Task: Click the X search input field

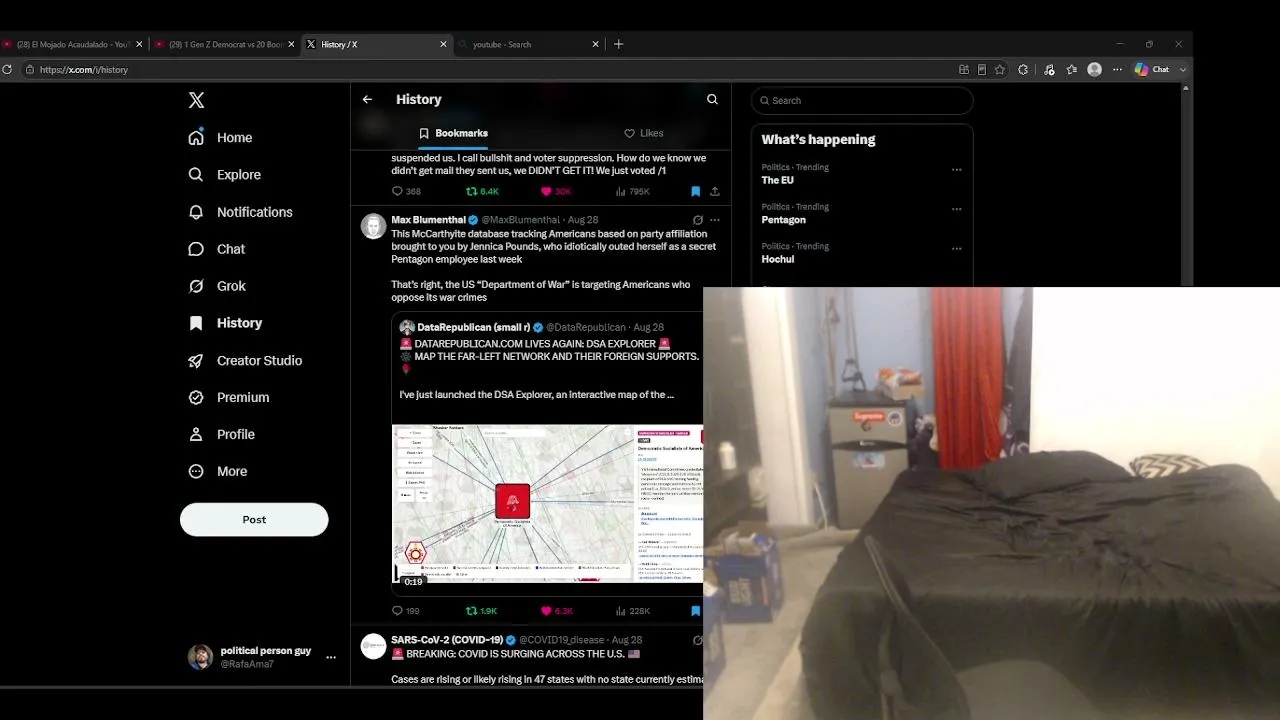Action: (862, 100)
